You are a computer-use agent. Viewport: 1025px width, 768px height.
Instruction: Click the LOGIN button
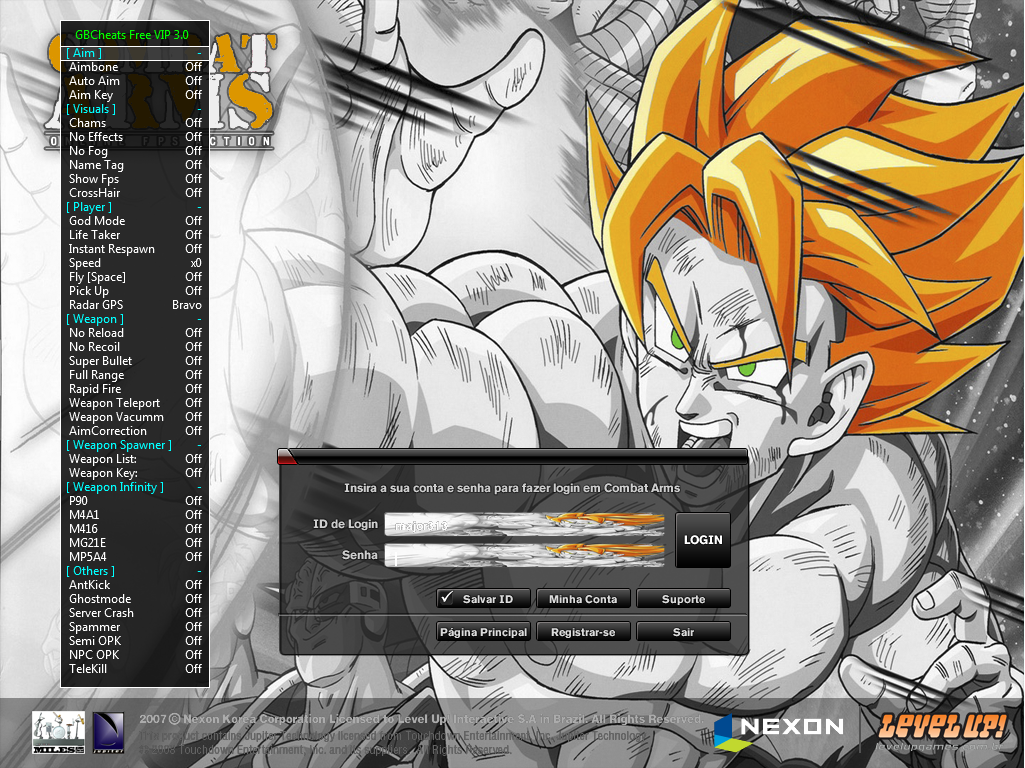[x=703, y=540]
